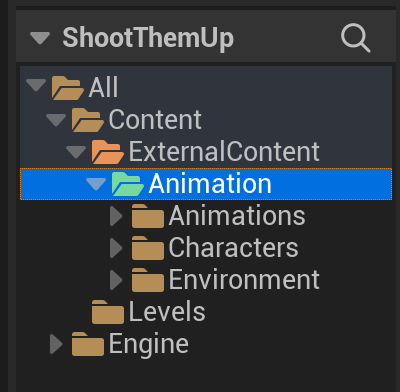Click the Characters folder icon
Viewport: 400px width, 392px height.
(148, 248)
